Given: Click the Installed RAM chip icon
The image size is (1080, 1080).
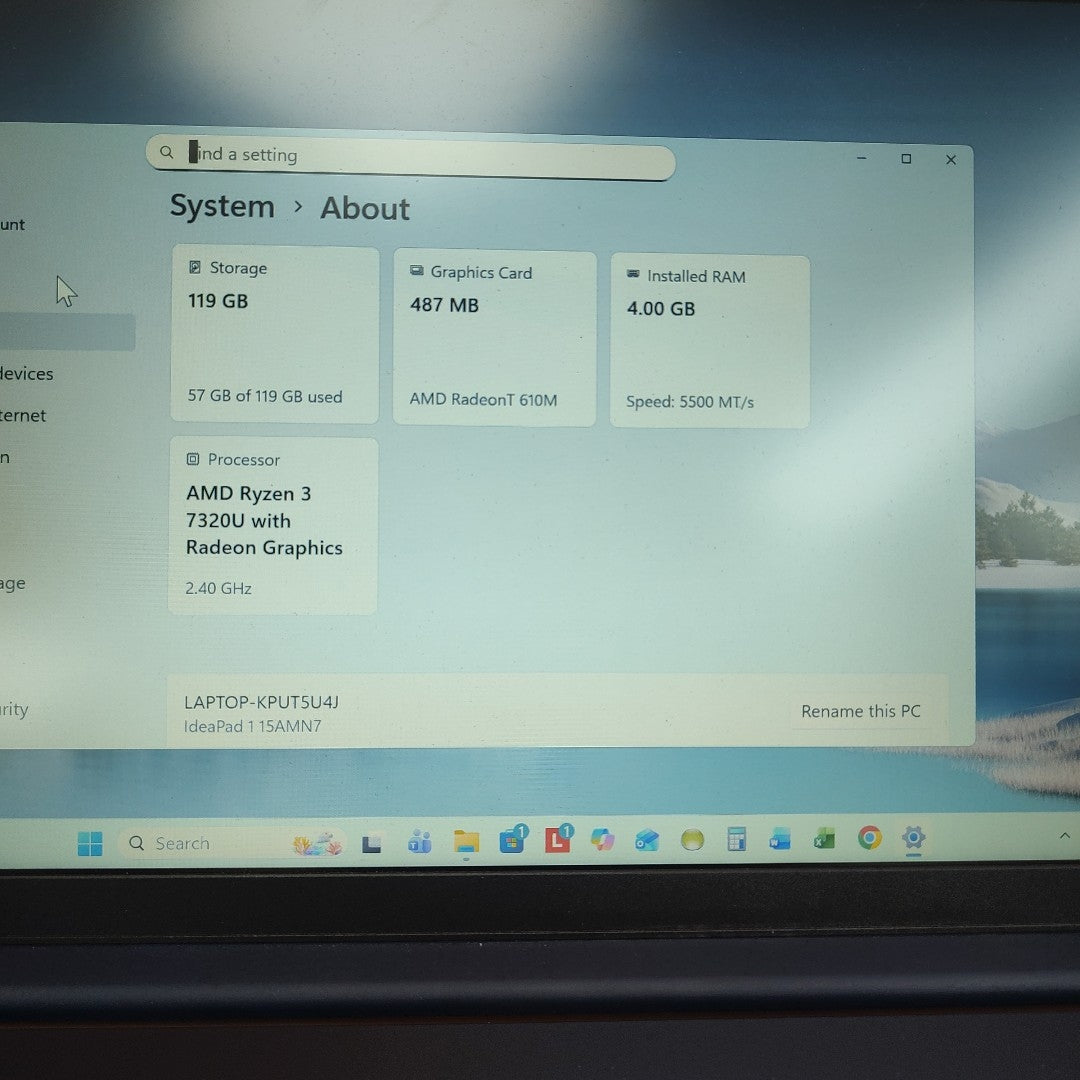Looking at the screenshot, I should click(633, 274).
